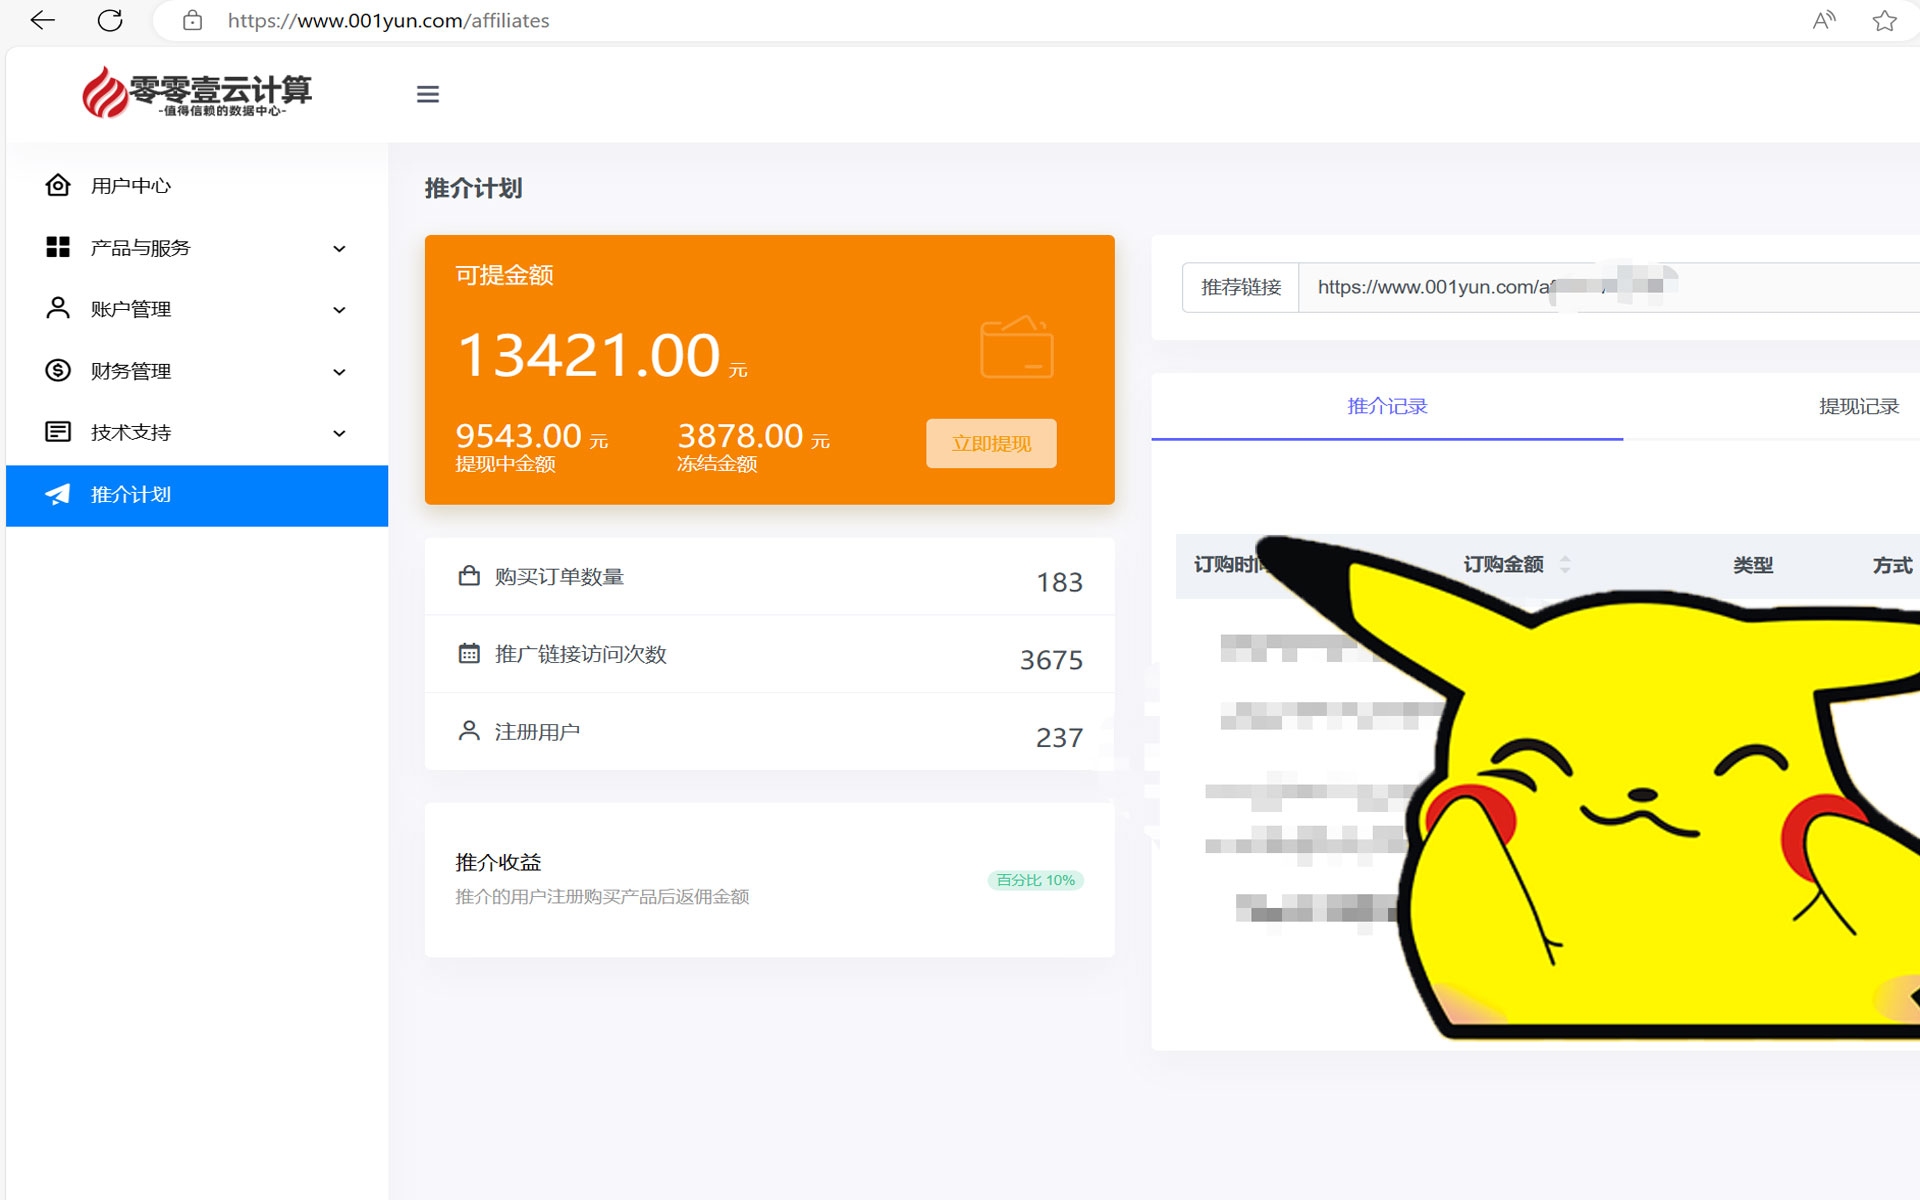1920x1200 pixels.
Task: Open 用户中心 in the sidebar
Action: [x=197, y=185]
